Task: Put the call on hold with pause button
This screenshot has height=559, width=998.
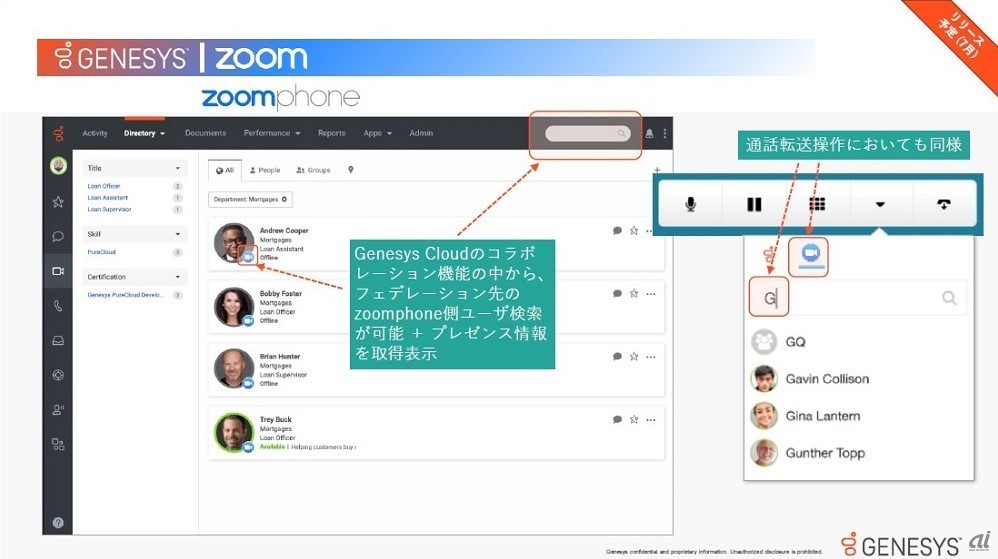Action: coord(754,204)
